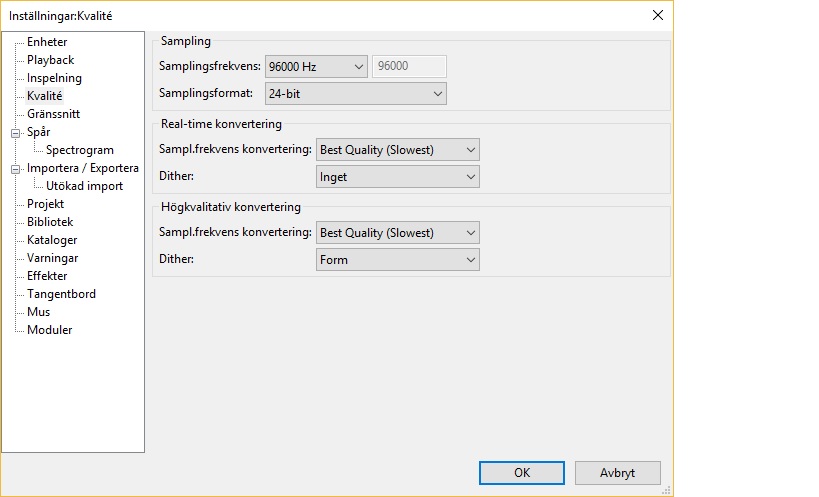Collapse the Importera / Exportera node
Screen dimensions: 819x497
tap(15, 168)
